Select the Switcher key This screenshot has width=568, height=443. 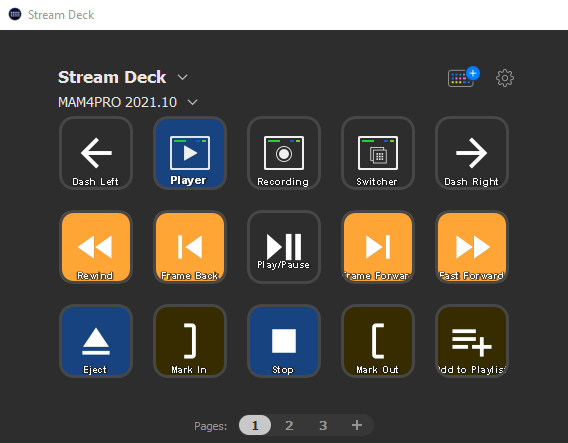tap(378, 153)
